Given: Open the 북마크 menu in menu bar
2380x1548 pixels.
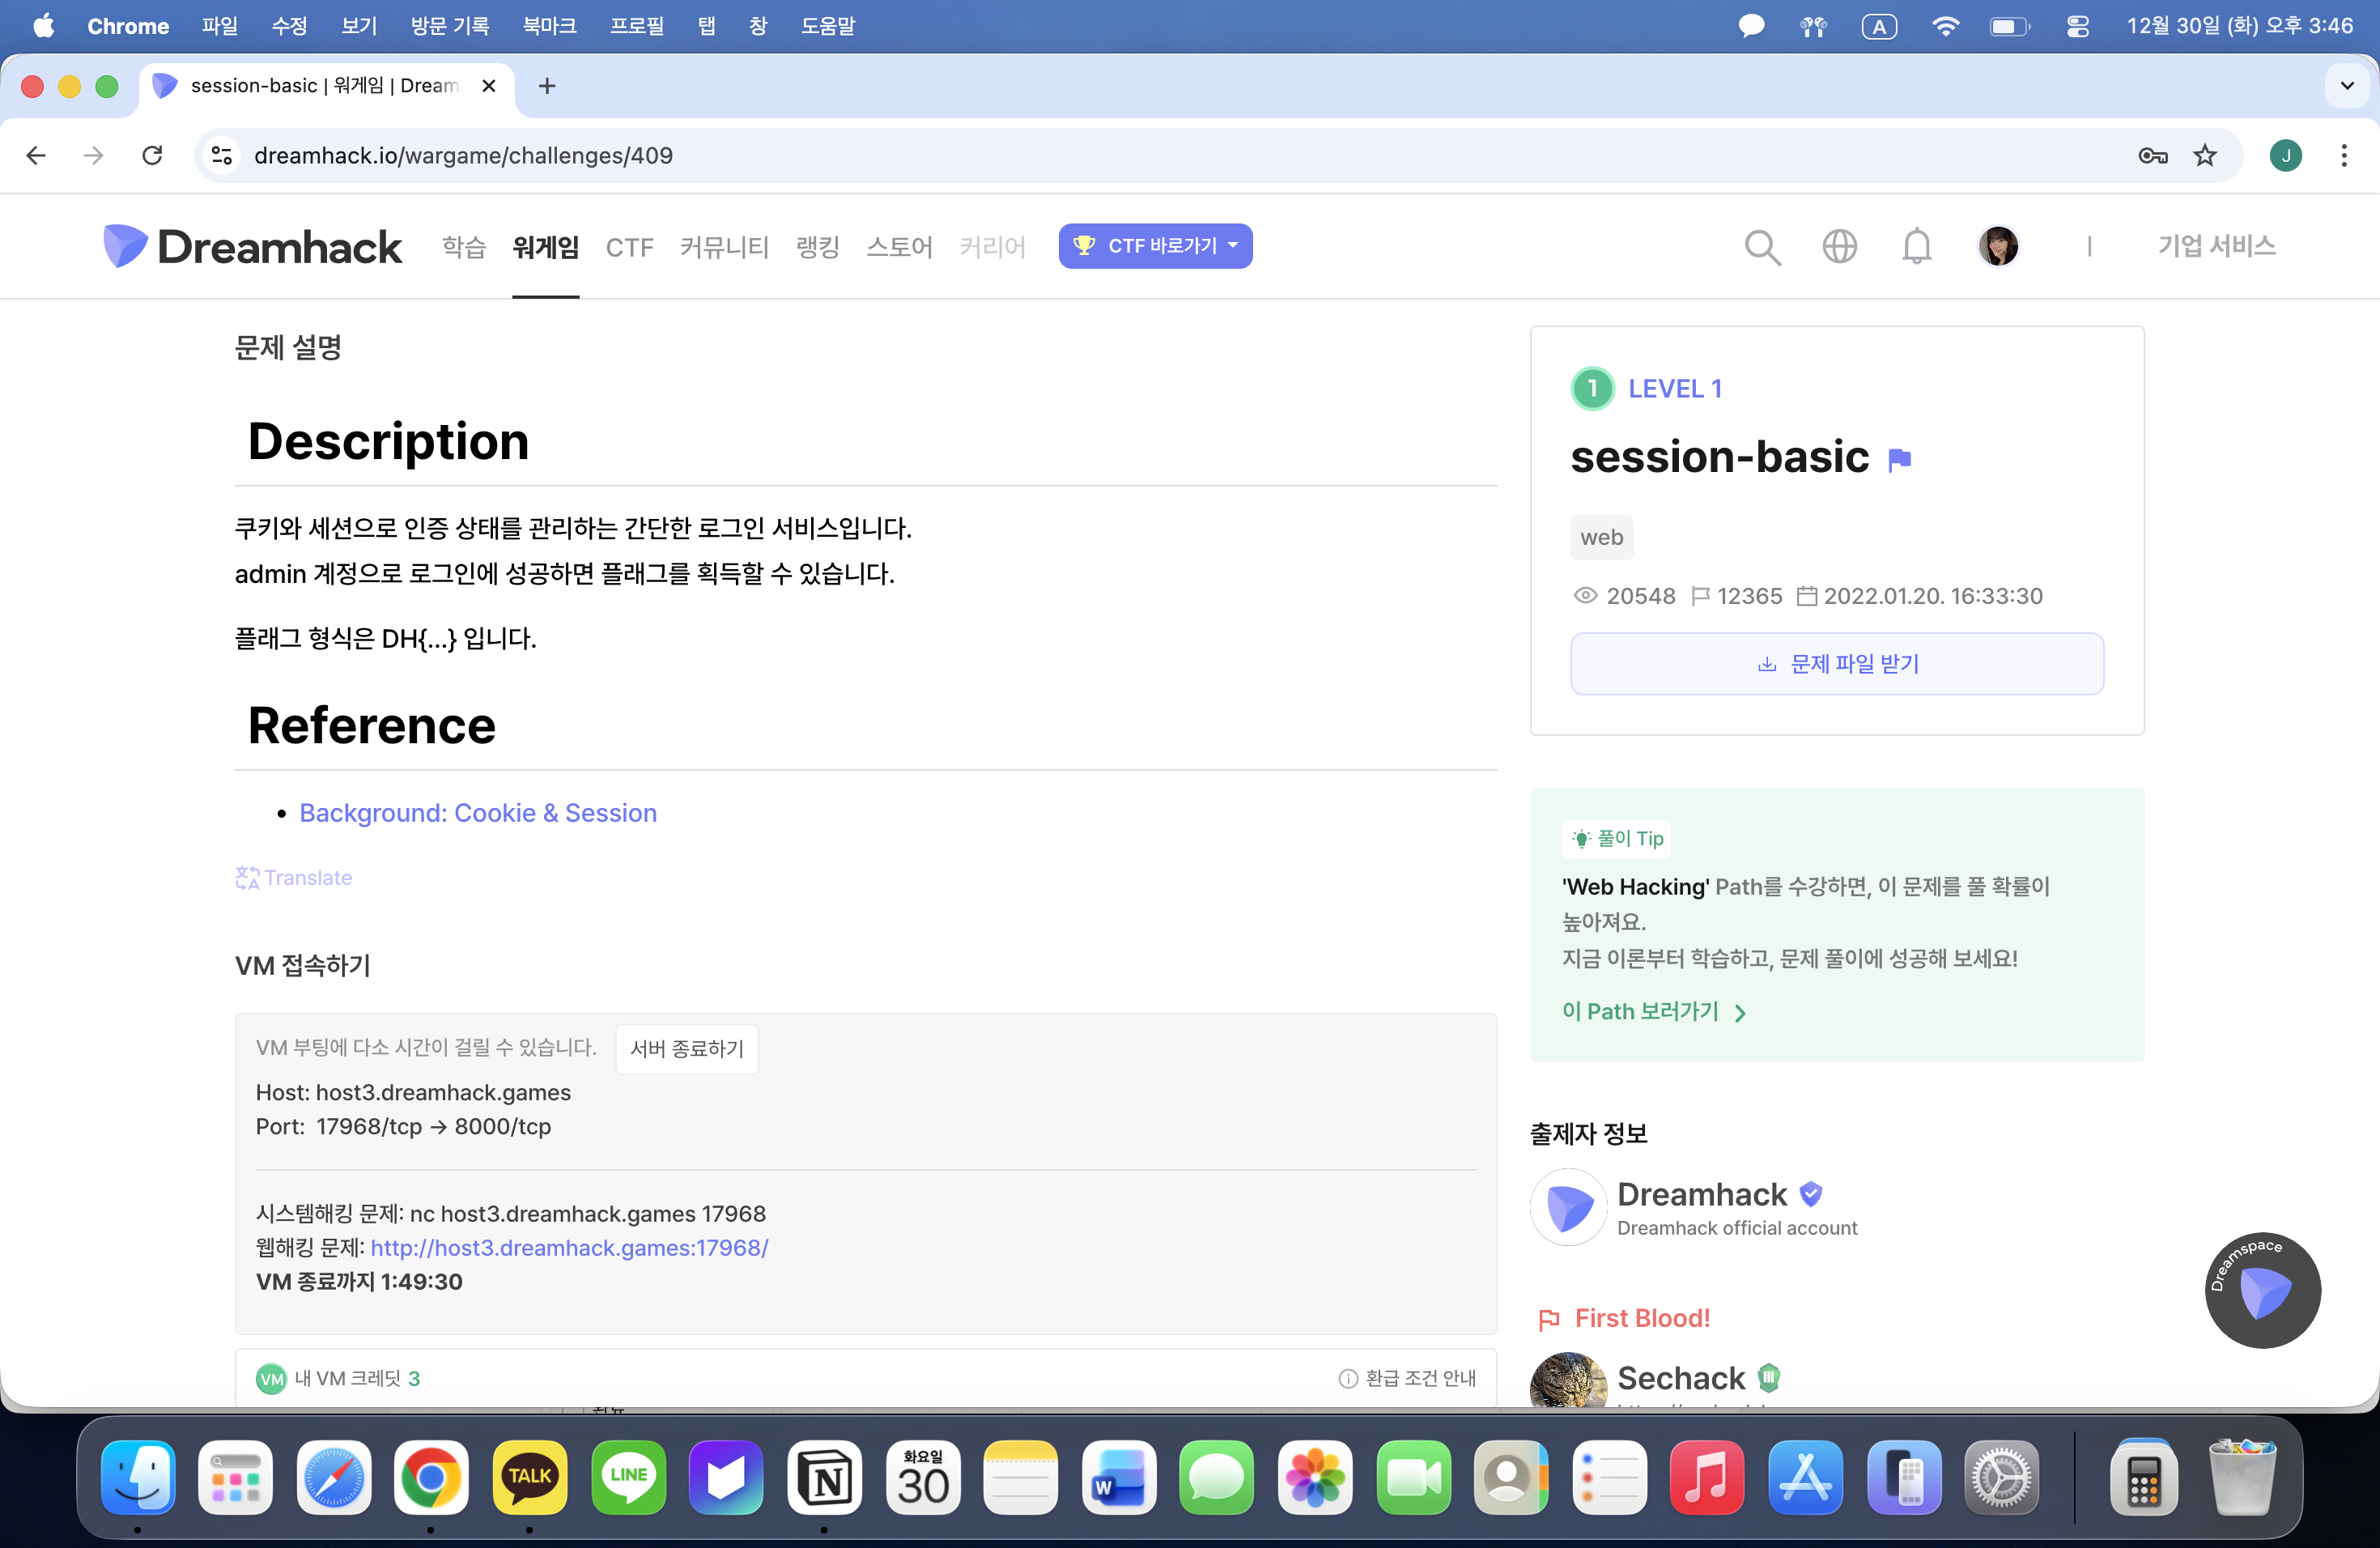Looking at the screenshot, I should [x=548, y=26].
